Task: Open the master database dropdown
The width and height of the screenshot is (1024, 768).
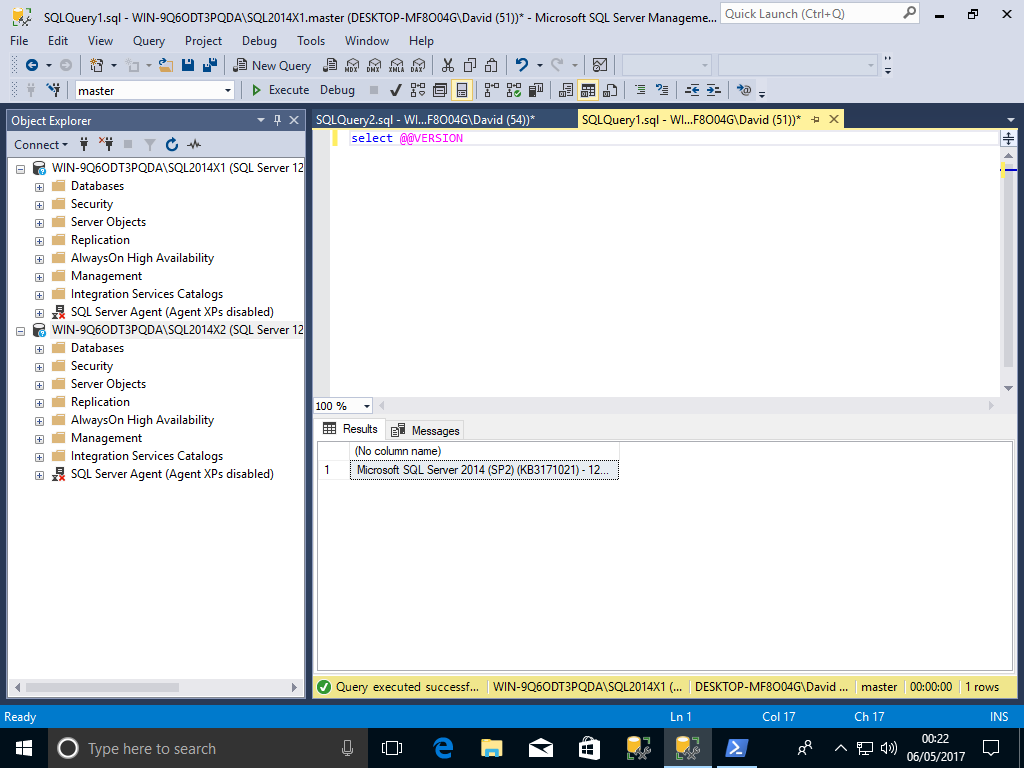Action: coord(228,90)
